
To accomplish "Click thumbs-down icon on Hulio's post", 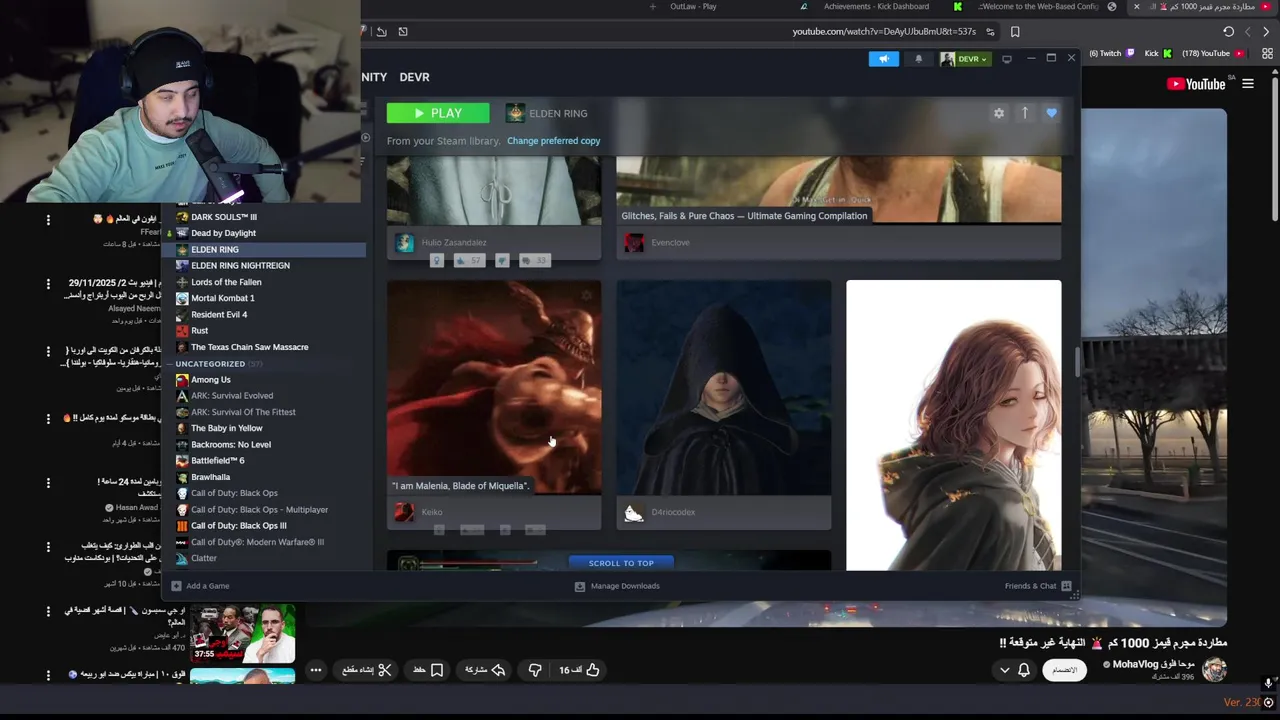I will pos(502,261).
